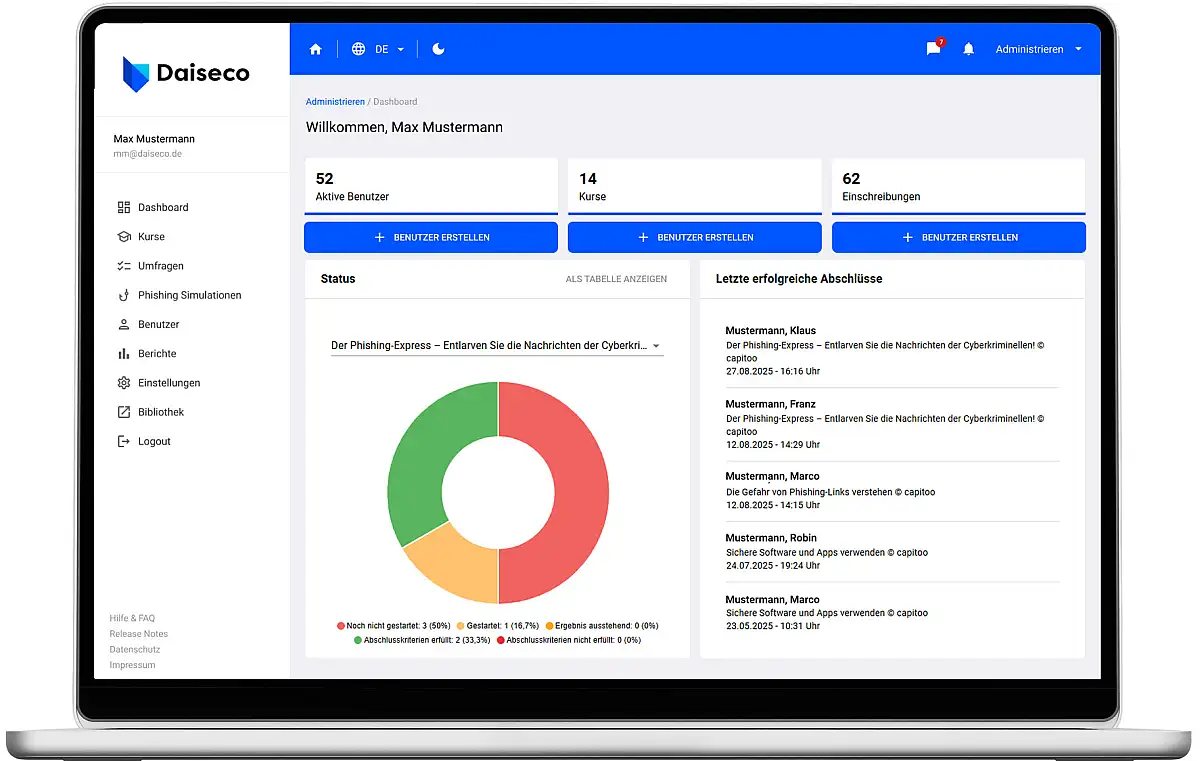Toggle the Noch nicht gestartet legend entry
Viewport: 1200px width, 761px height.
tap(393, 626)
